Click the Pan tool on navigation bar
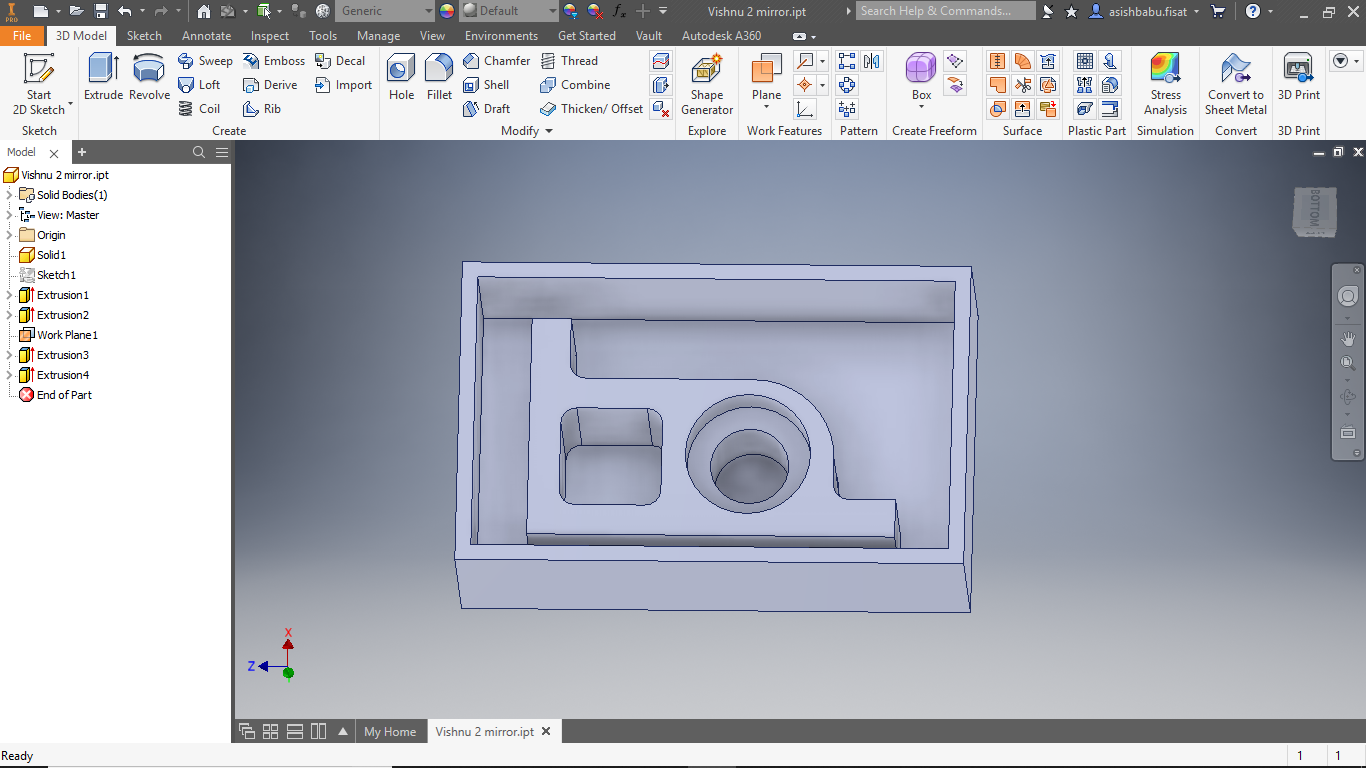 1348,339
